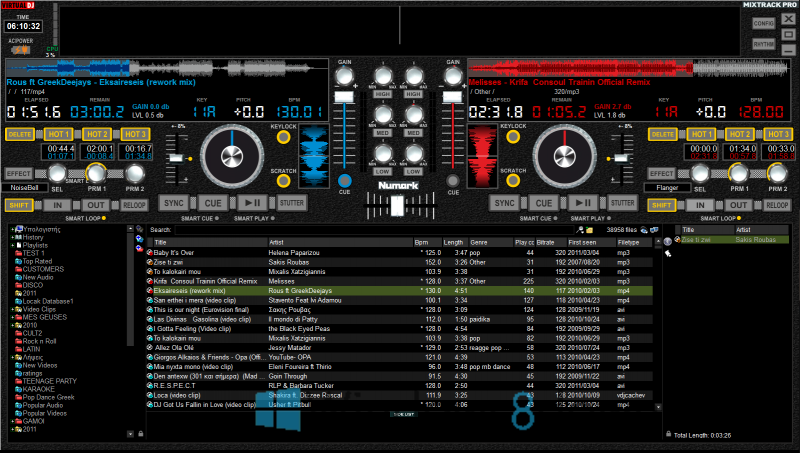The image size is (800, 453).
Task: Expand the Video Clips folder node
Action: click(x=12, y=309)
